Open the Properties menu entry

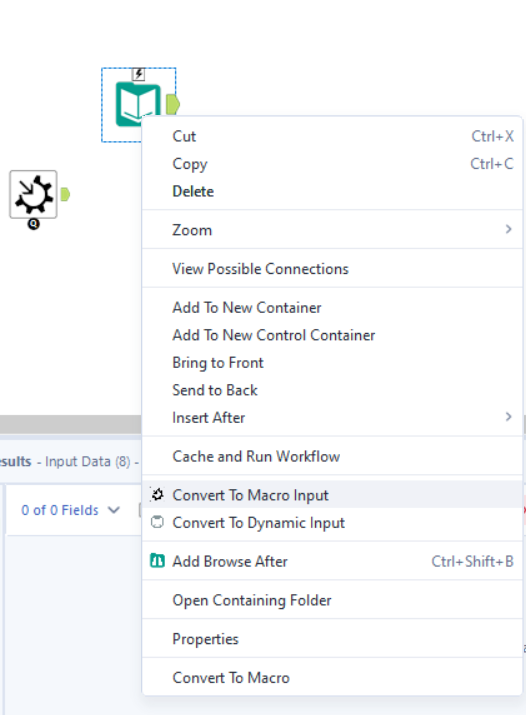pos(332,639)
